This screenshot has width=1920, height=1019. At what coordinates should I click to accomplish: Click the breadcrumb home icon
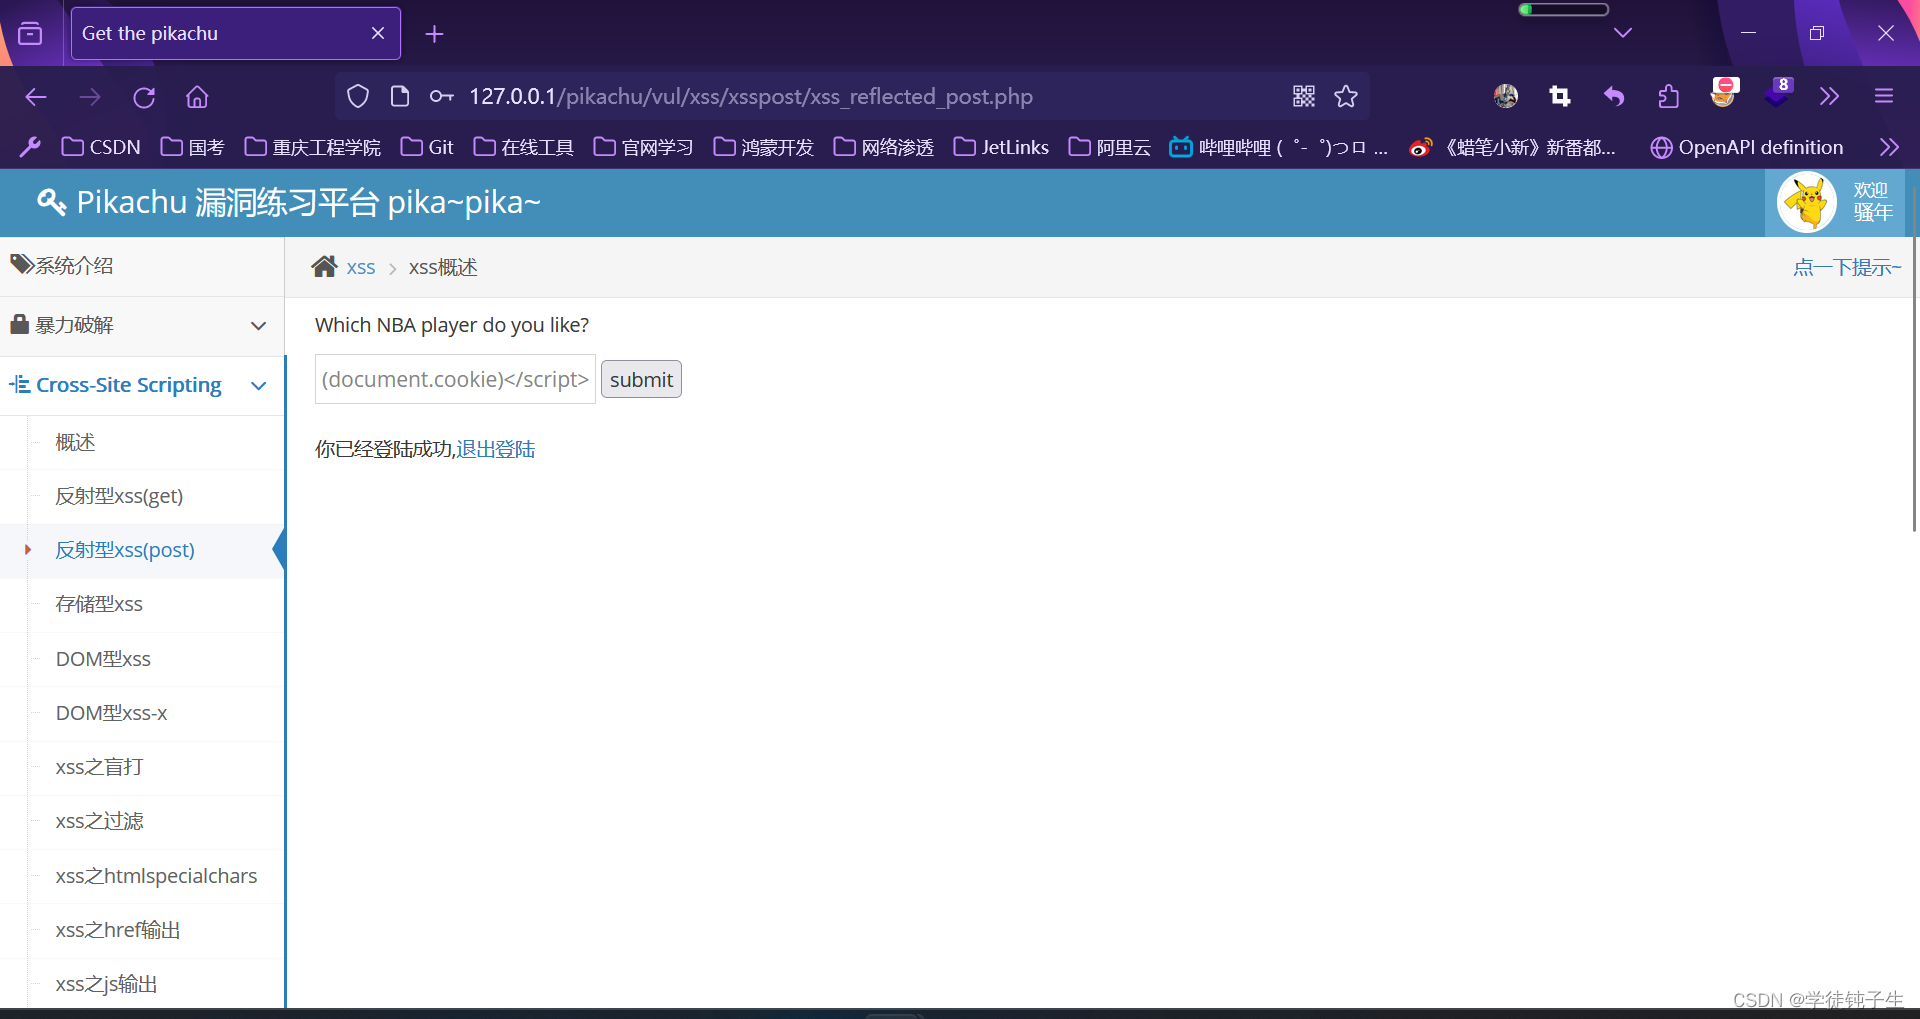point(324,267)
